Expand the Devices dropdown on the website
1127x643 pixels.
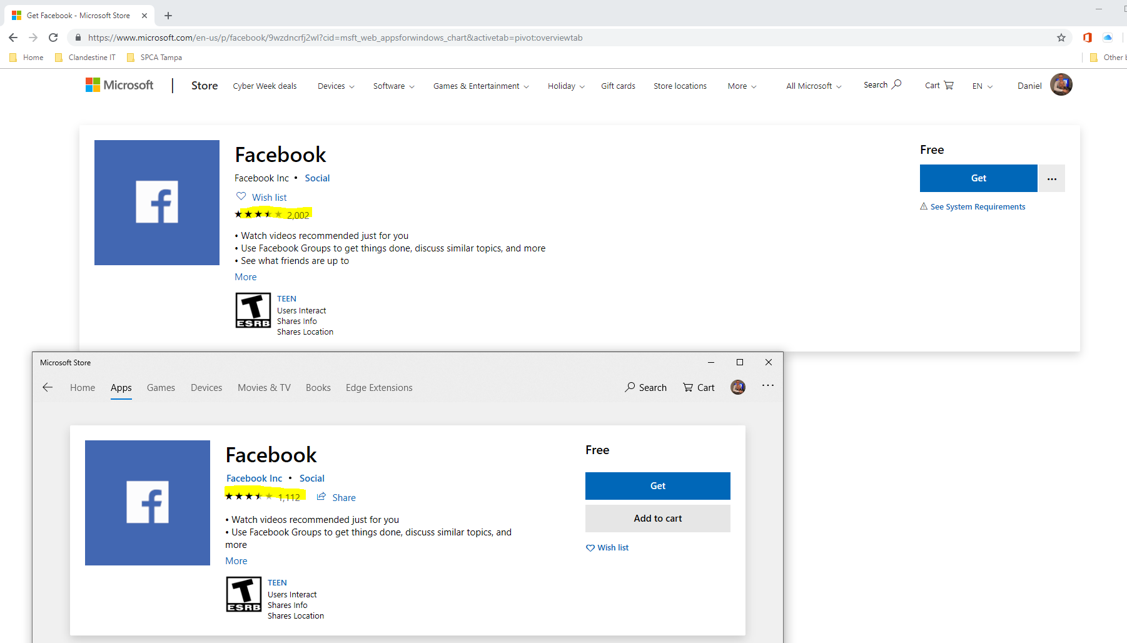point(336,85)
